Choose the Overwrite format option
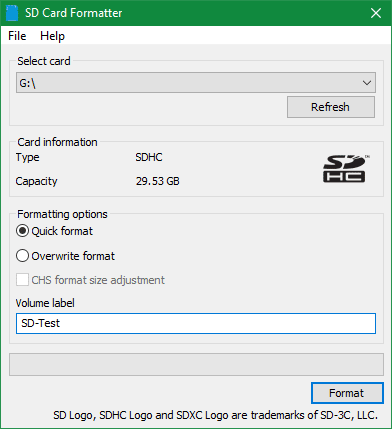The image size is (392, 429). [22, 256]
